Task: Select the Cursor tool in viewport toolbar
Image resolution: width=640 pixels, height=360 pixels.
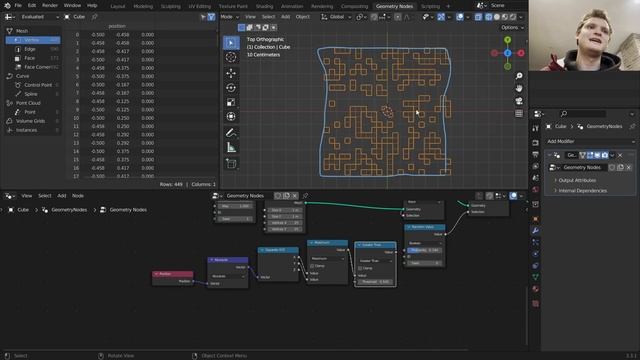Action: point(231,58)
